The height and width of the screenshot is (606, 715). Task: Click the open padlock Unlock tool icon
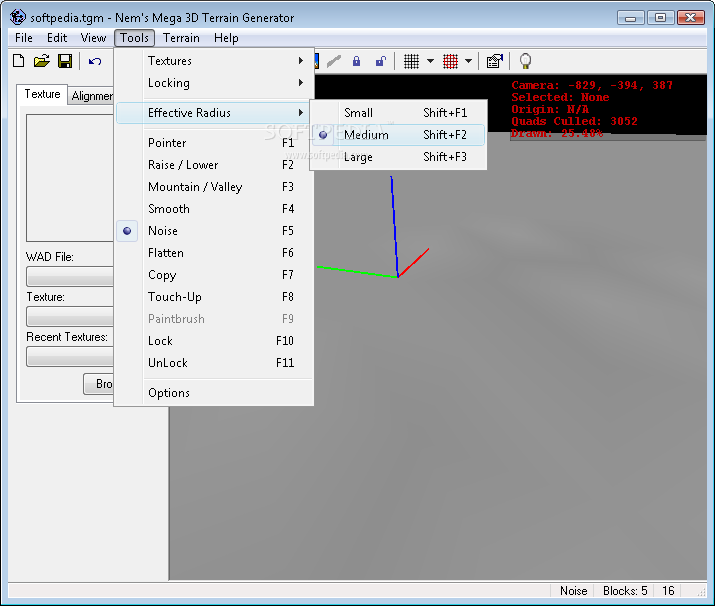(x=380, y=61)
